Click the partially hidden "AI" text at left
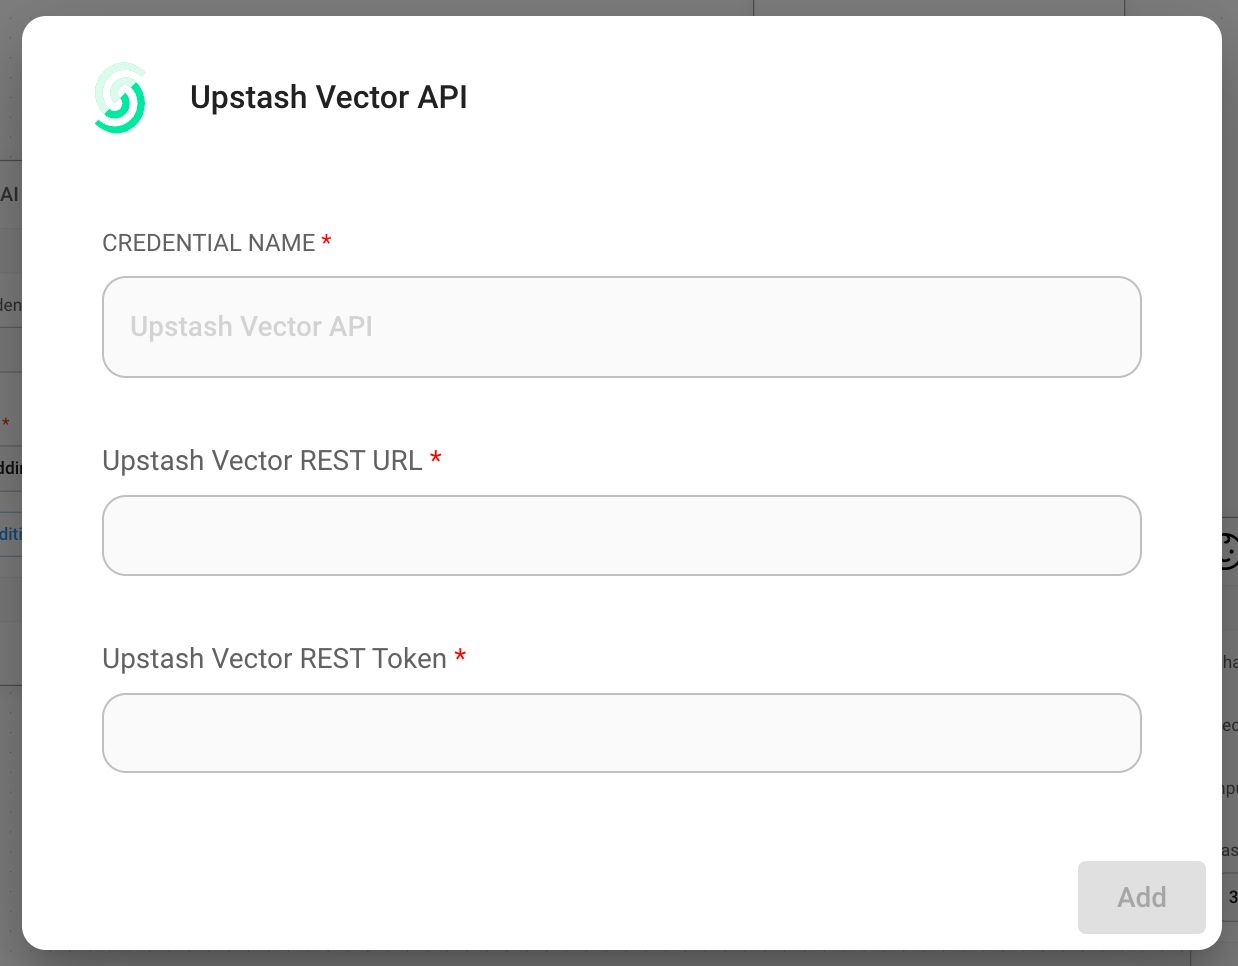The width and height of the screenshot is (1238, 966). (9, 194)
